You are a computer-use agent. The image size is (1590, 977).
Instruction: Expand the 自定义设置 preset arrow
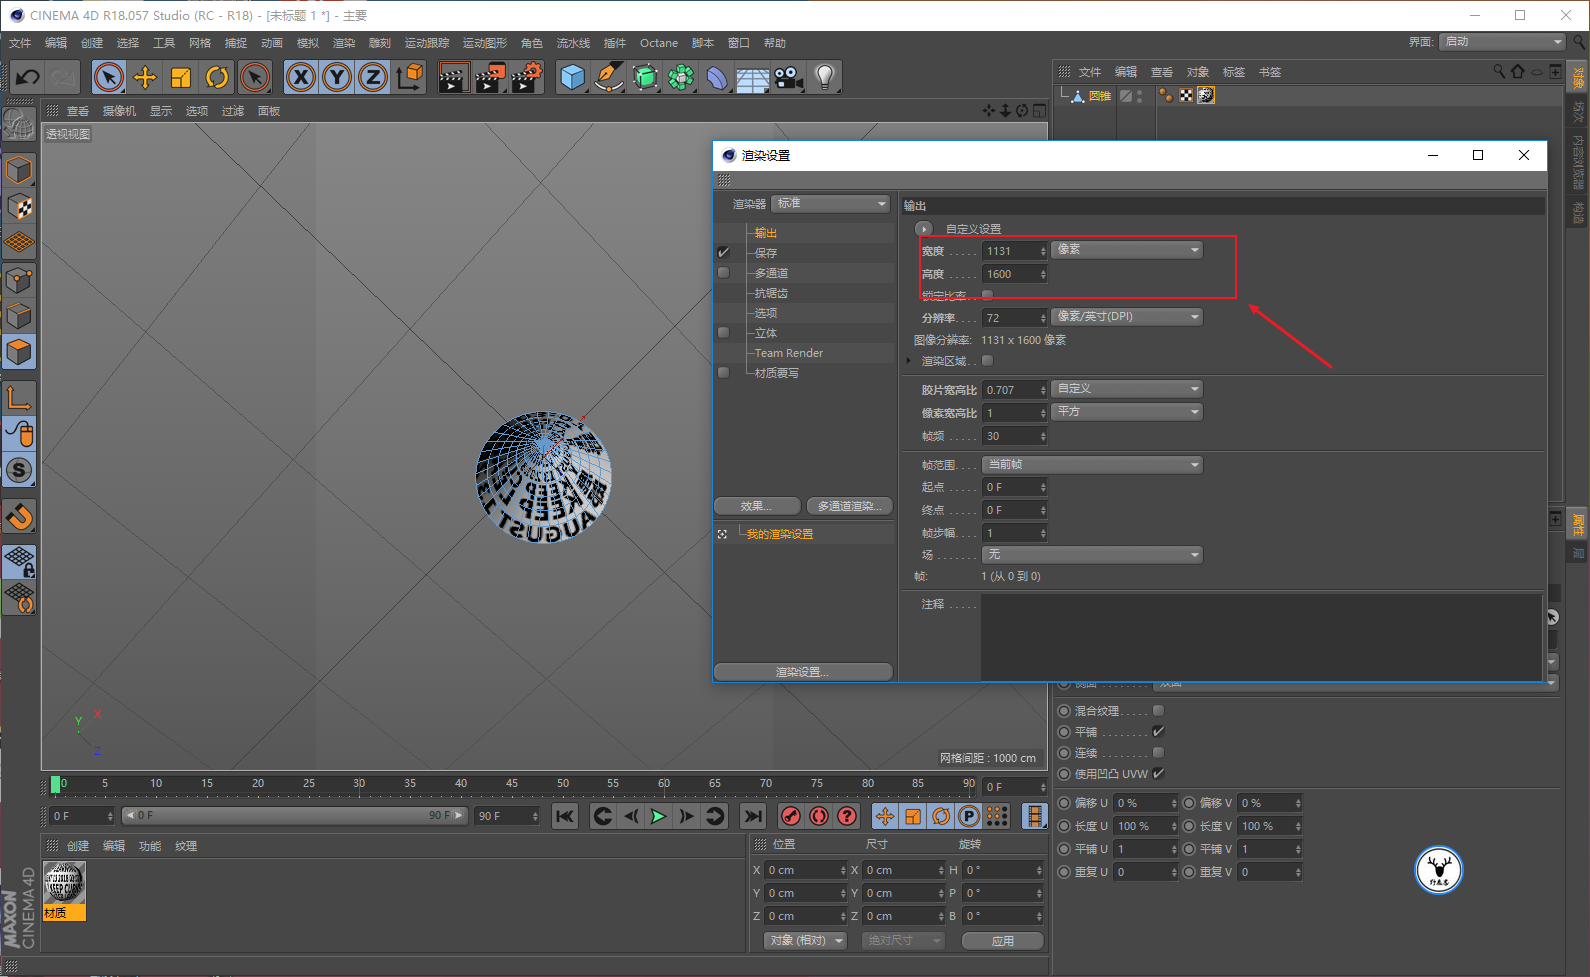pos(923,229)
